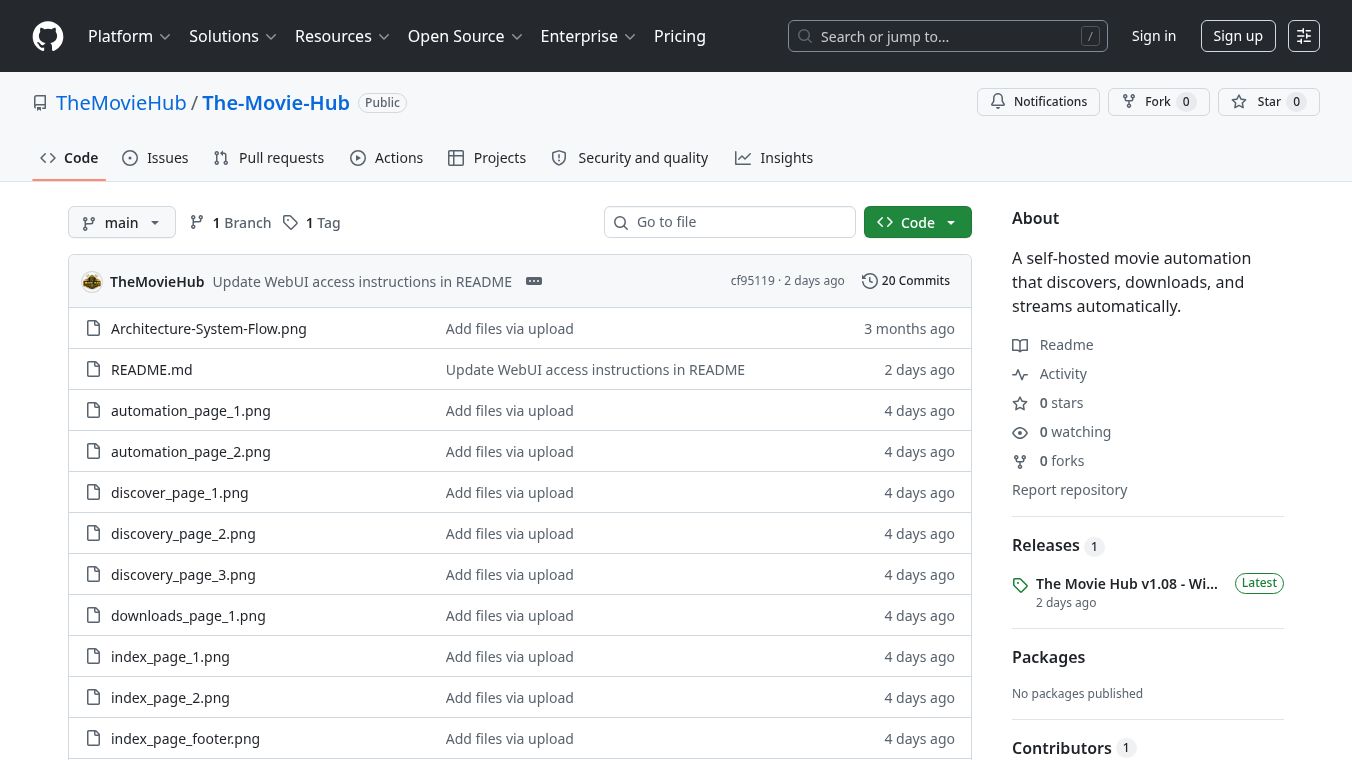Viewport: 1352px width, 760px height.
Task: Expand the Enterprise menu
Action: (x=588, y=36)
